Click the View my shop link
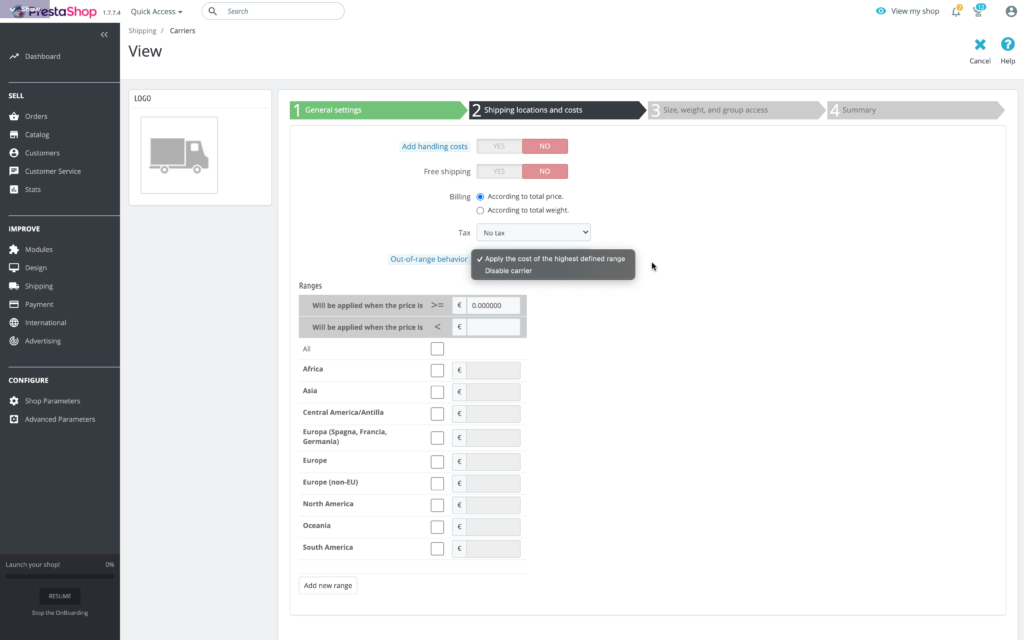Screen dimensions: 1024x640 pyautogui.click(x=915, y=11)
